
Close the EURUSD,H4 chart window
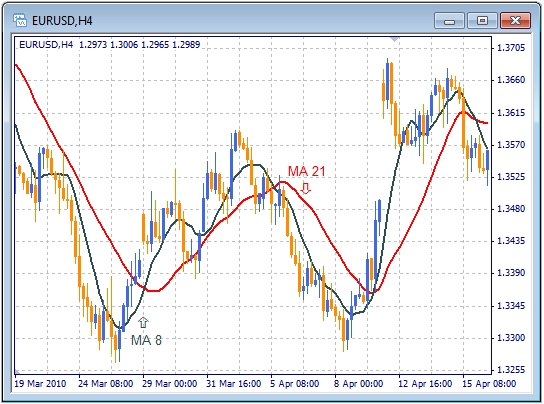[515, 21]
